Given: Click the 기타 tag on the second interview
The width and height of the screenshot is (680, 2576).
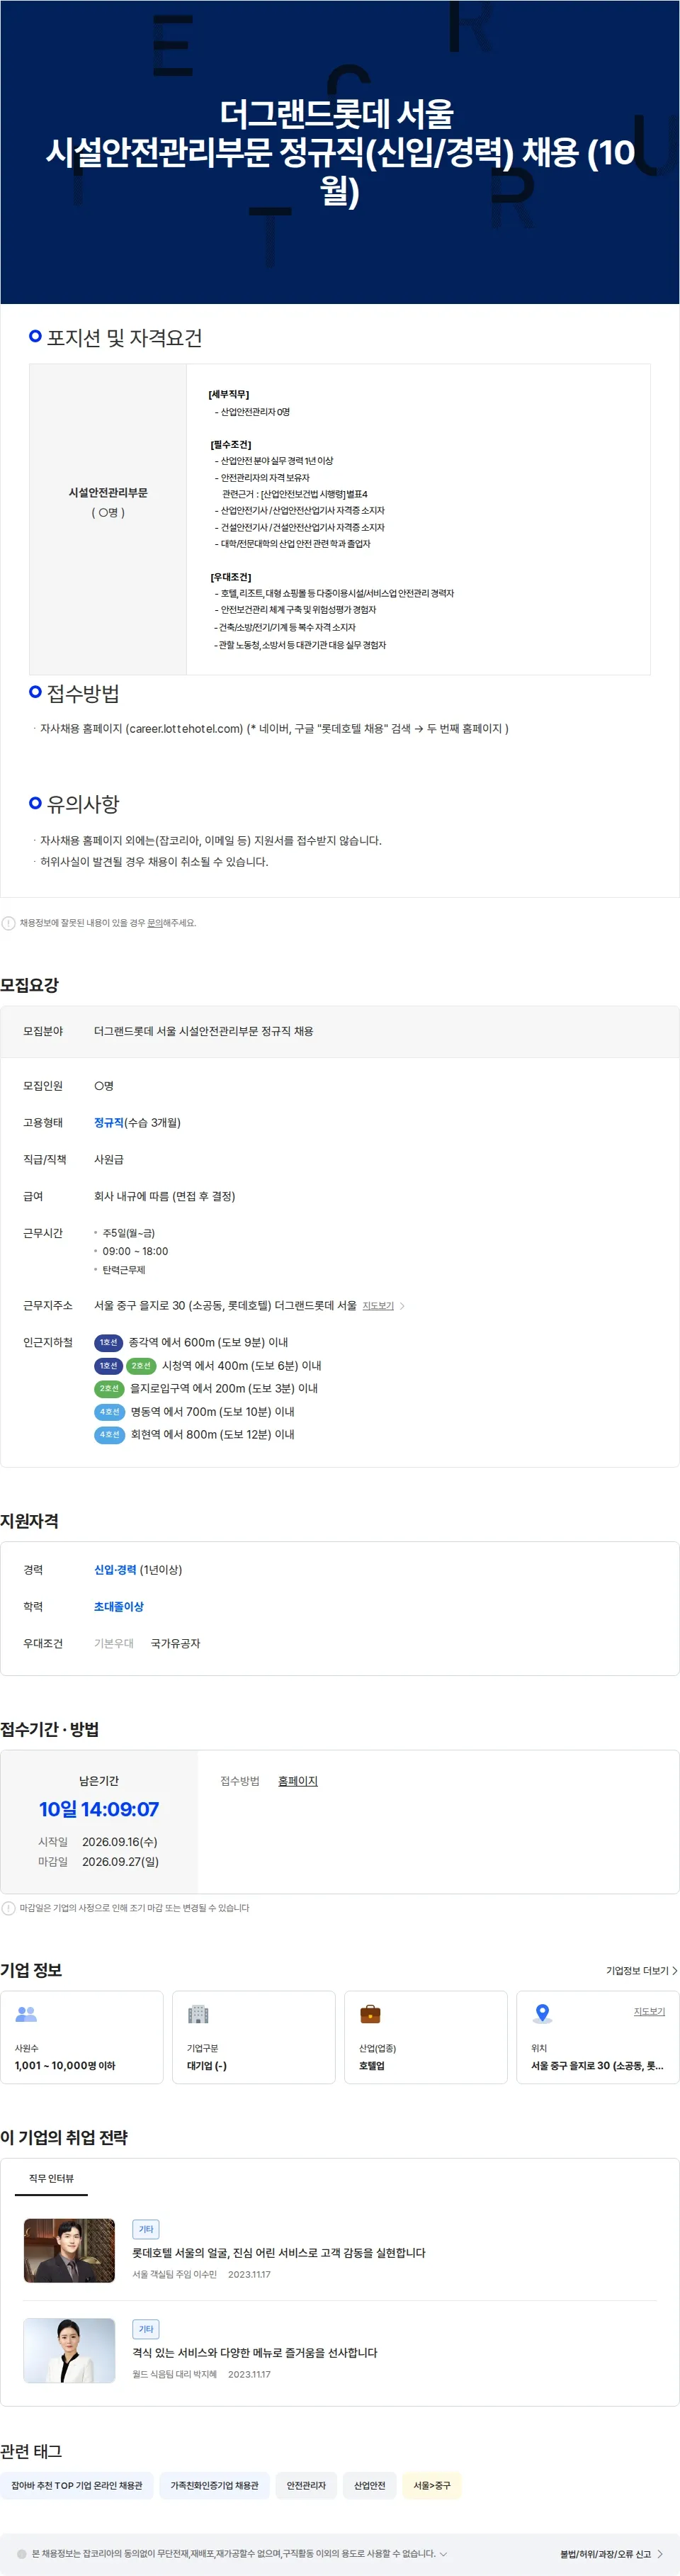Looking at the screenshot, I should coord(146,2330).
